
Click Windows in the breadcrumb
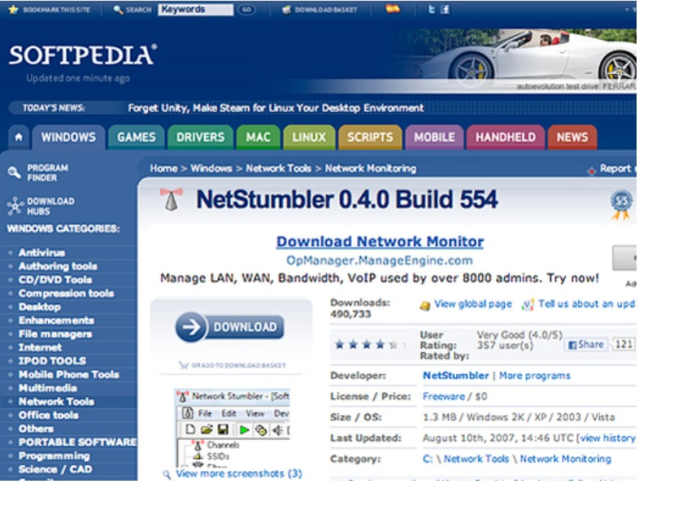[211, 169]
